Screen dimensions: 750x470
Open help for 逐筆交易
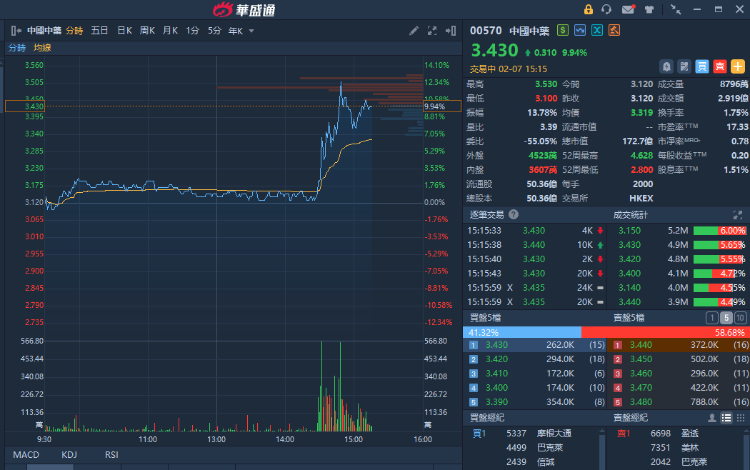[x=513, y=215]
